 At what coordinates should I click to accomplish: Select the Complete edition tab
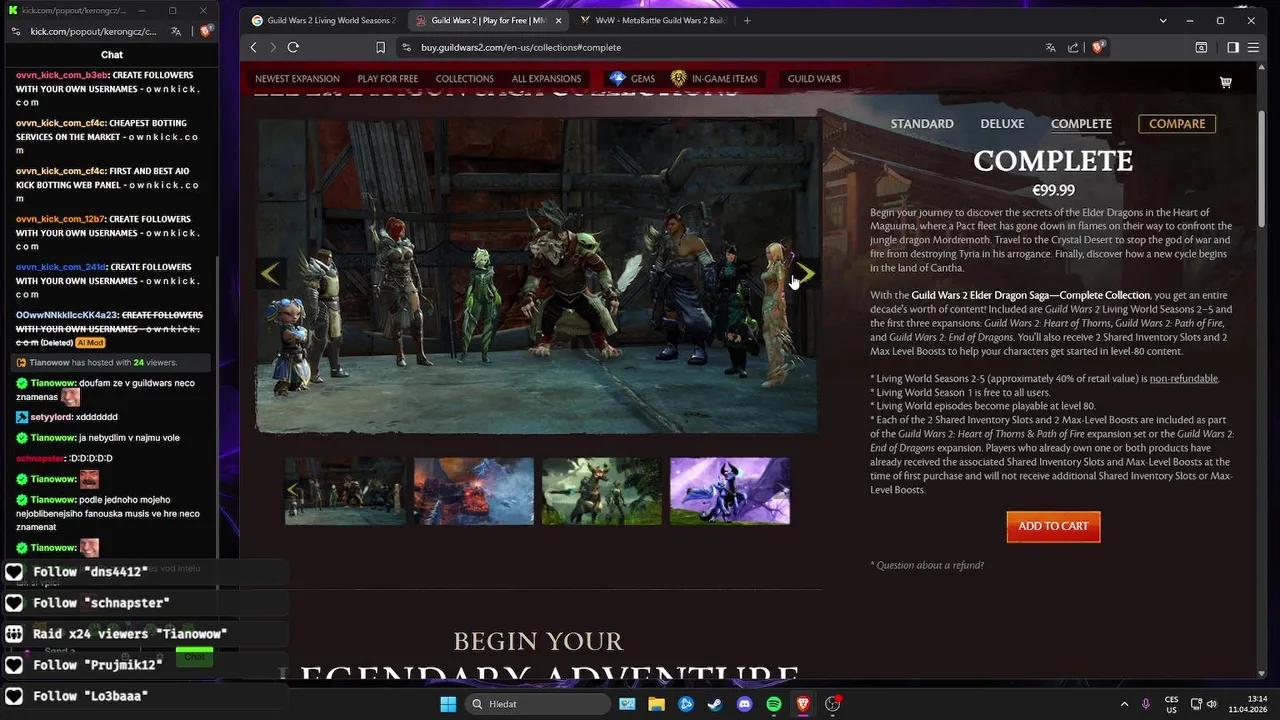[1081, 124]
